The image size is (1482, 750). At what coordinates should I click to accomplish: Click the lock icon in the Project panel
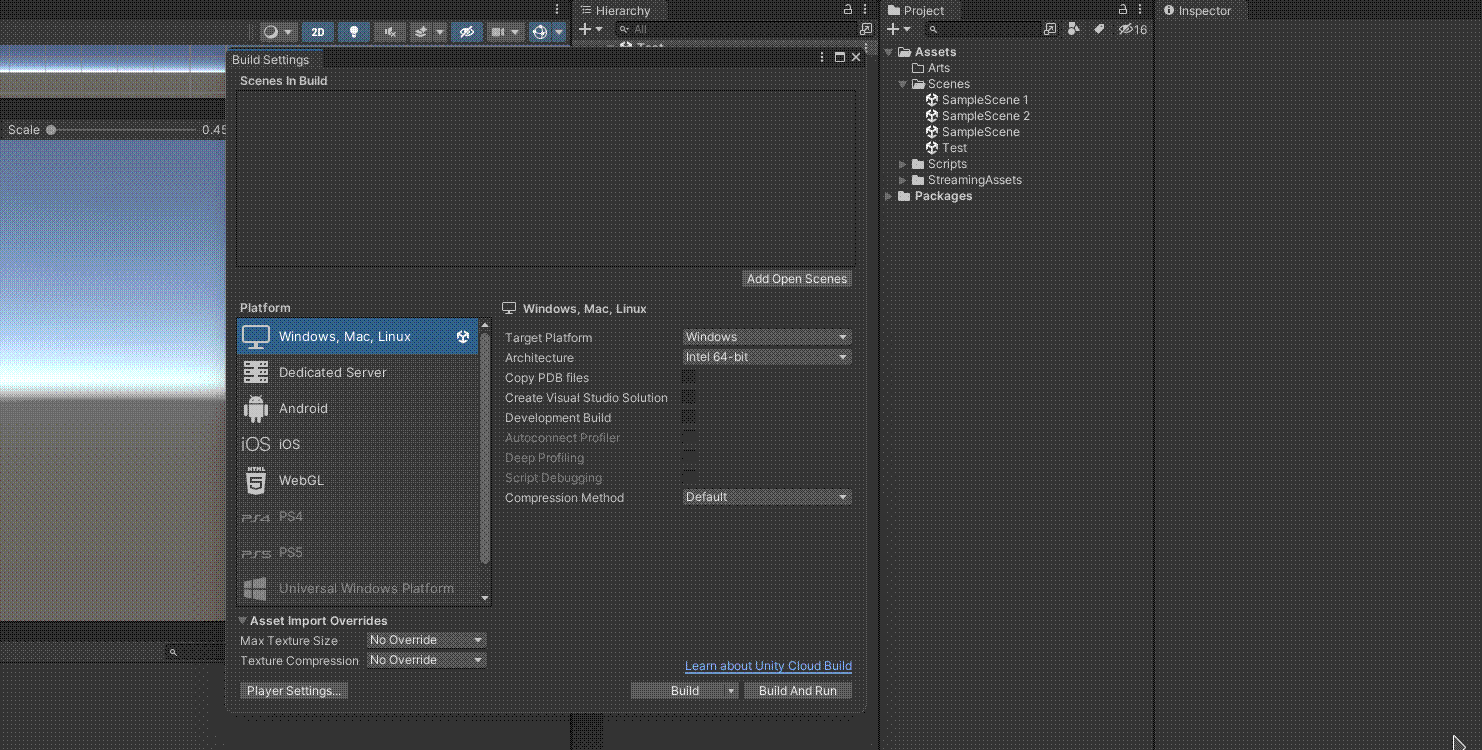(x=1122, y=10)
